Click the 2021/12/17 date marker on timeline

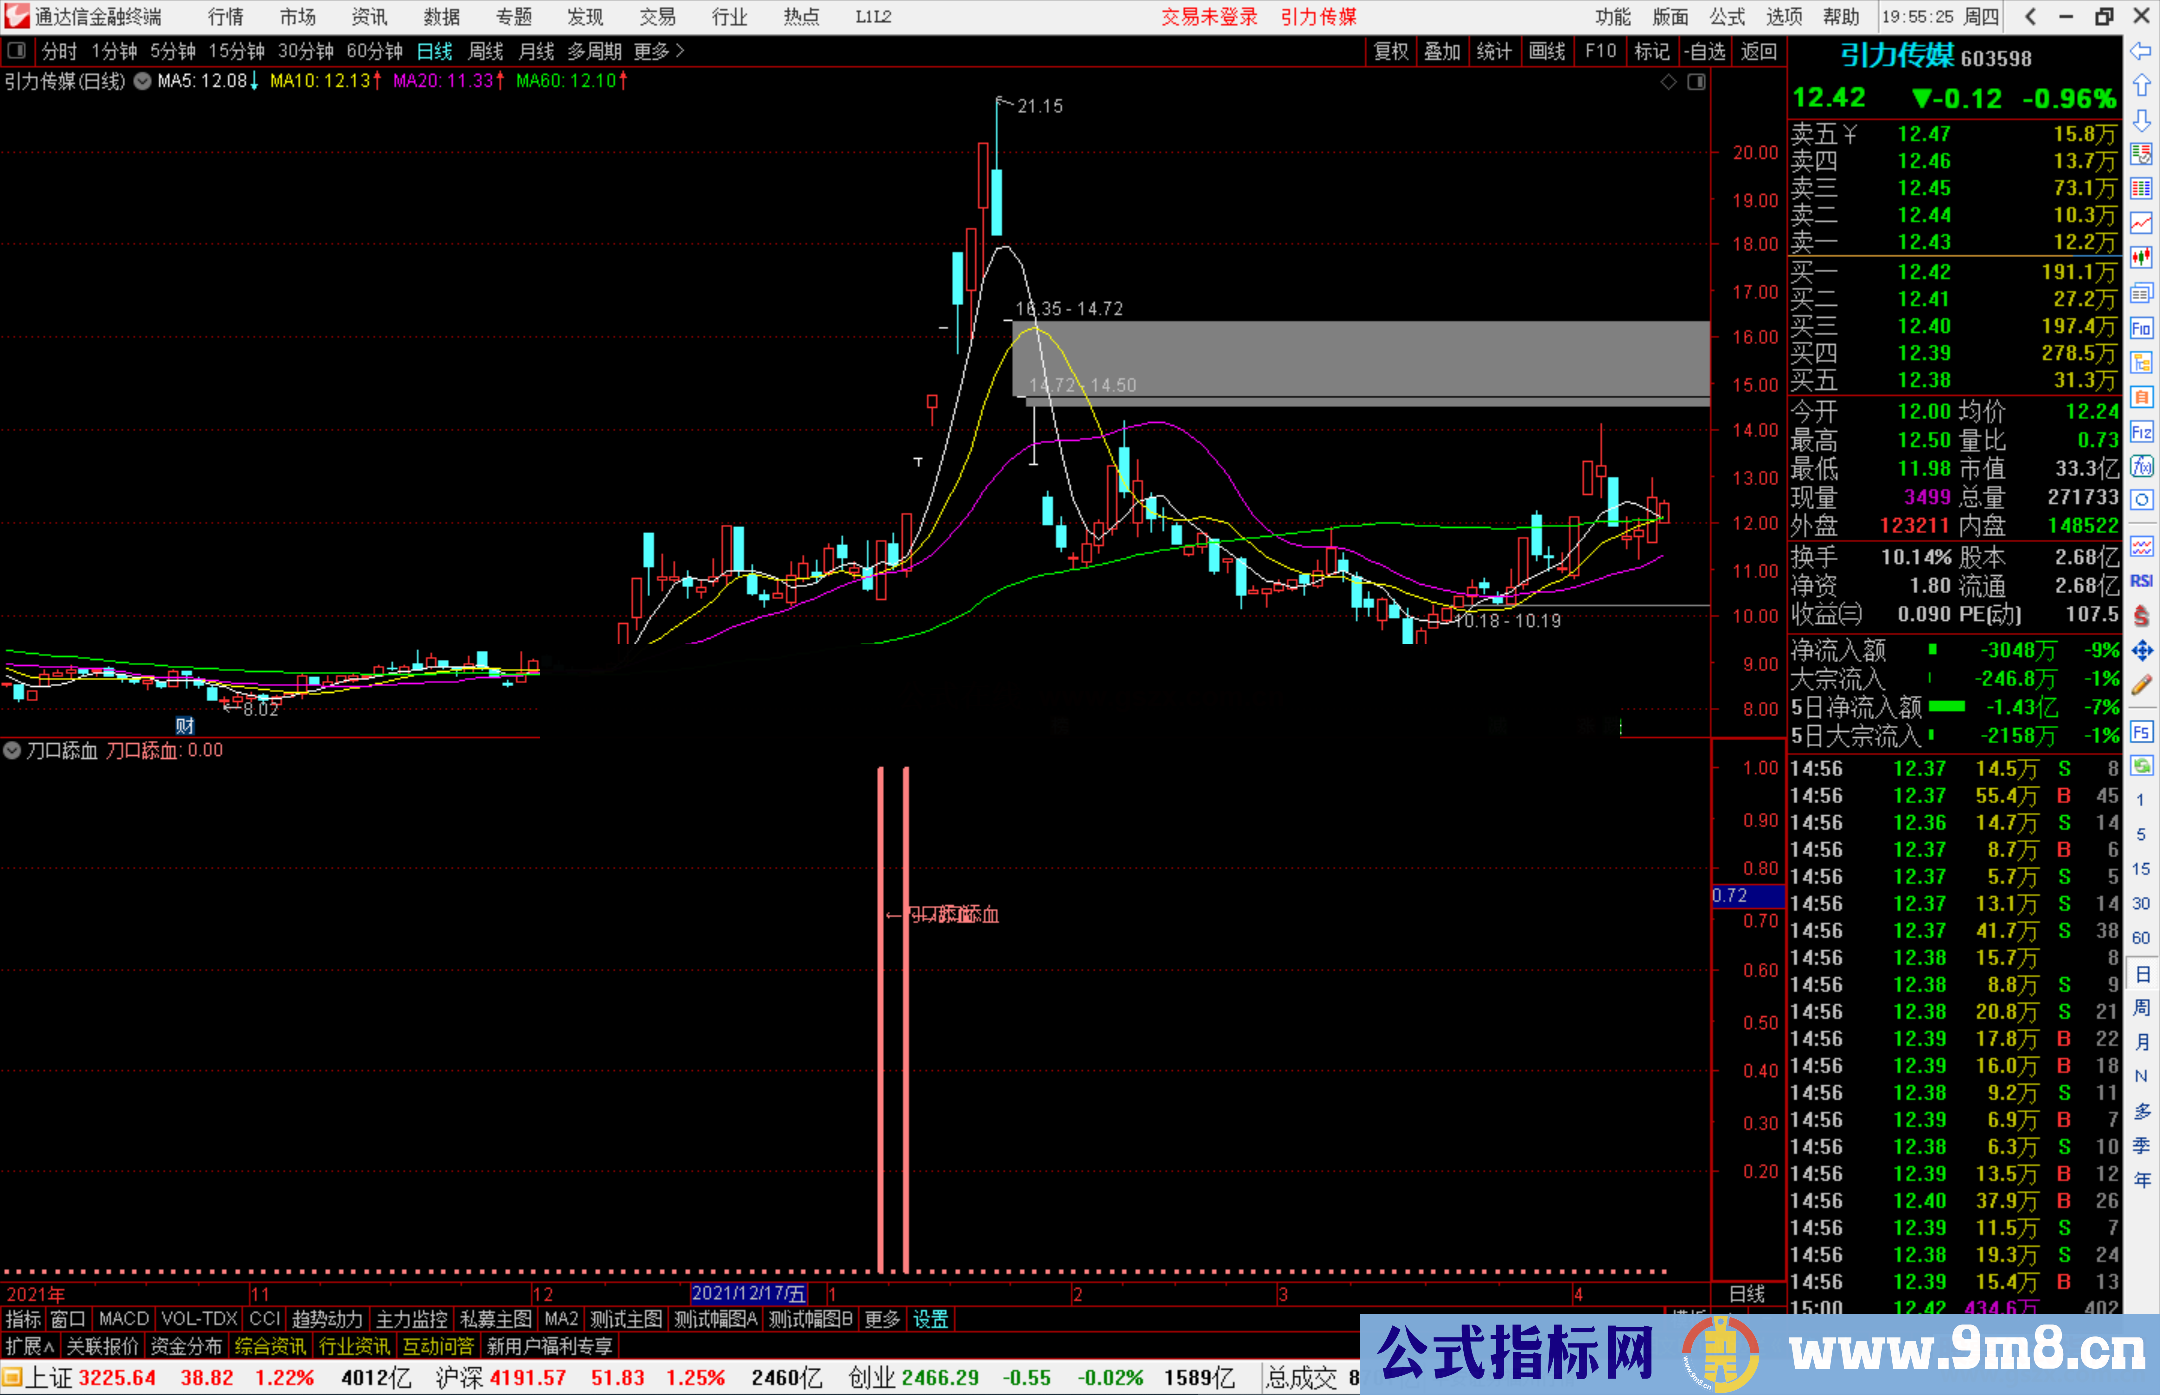click(748, 1294)
